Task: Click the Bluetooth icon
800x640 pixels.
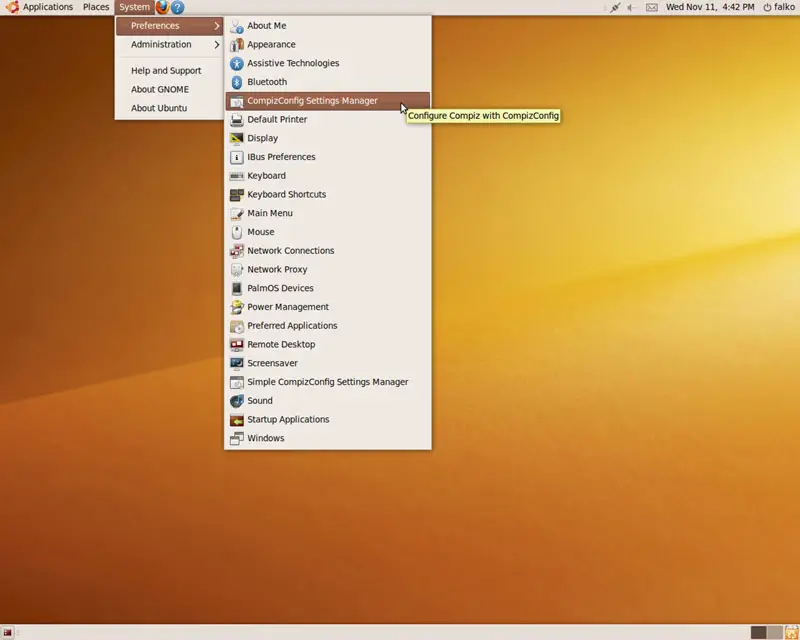Action: (x=236, y=82)
